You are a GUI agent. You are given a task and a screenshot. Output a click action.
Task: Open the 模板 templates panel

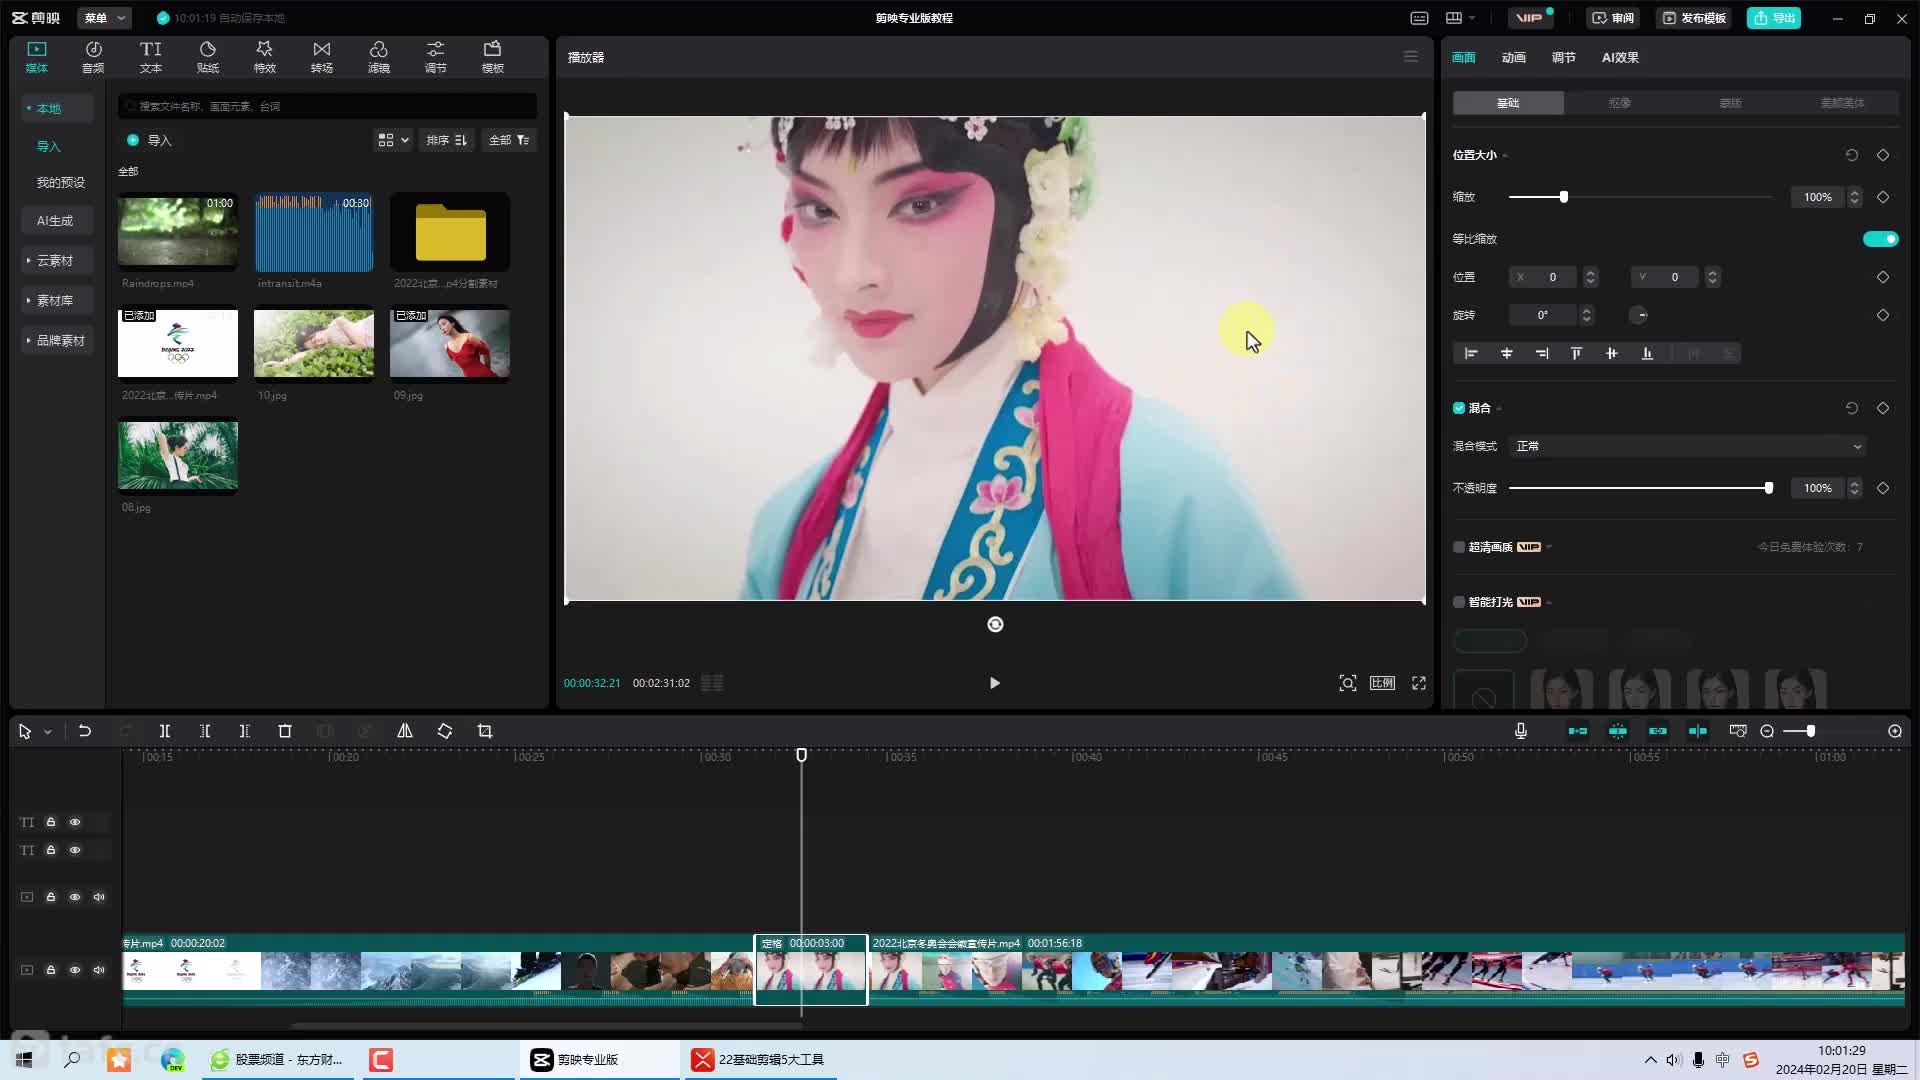click(492, 57)
